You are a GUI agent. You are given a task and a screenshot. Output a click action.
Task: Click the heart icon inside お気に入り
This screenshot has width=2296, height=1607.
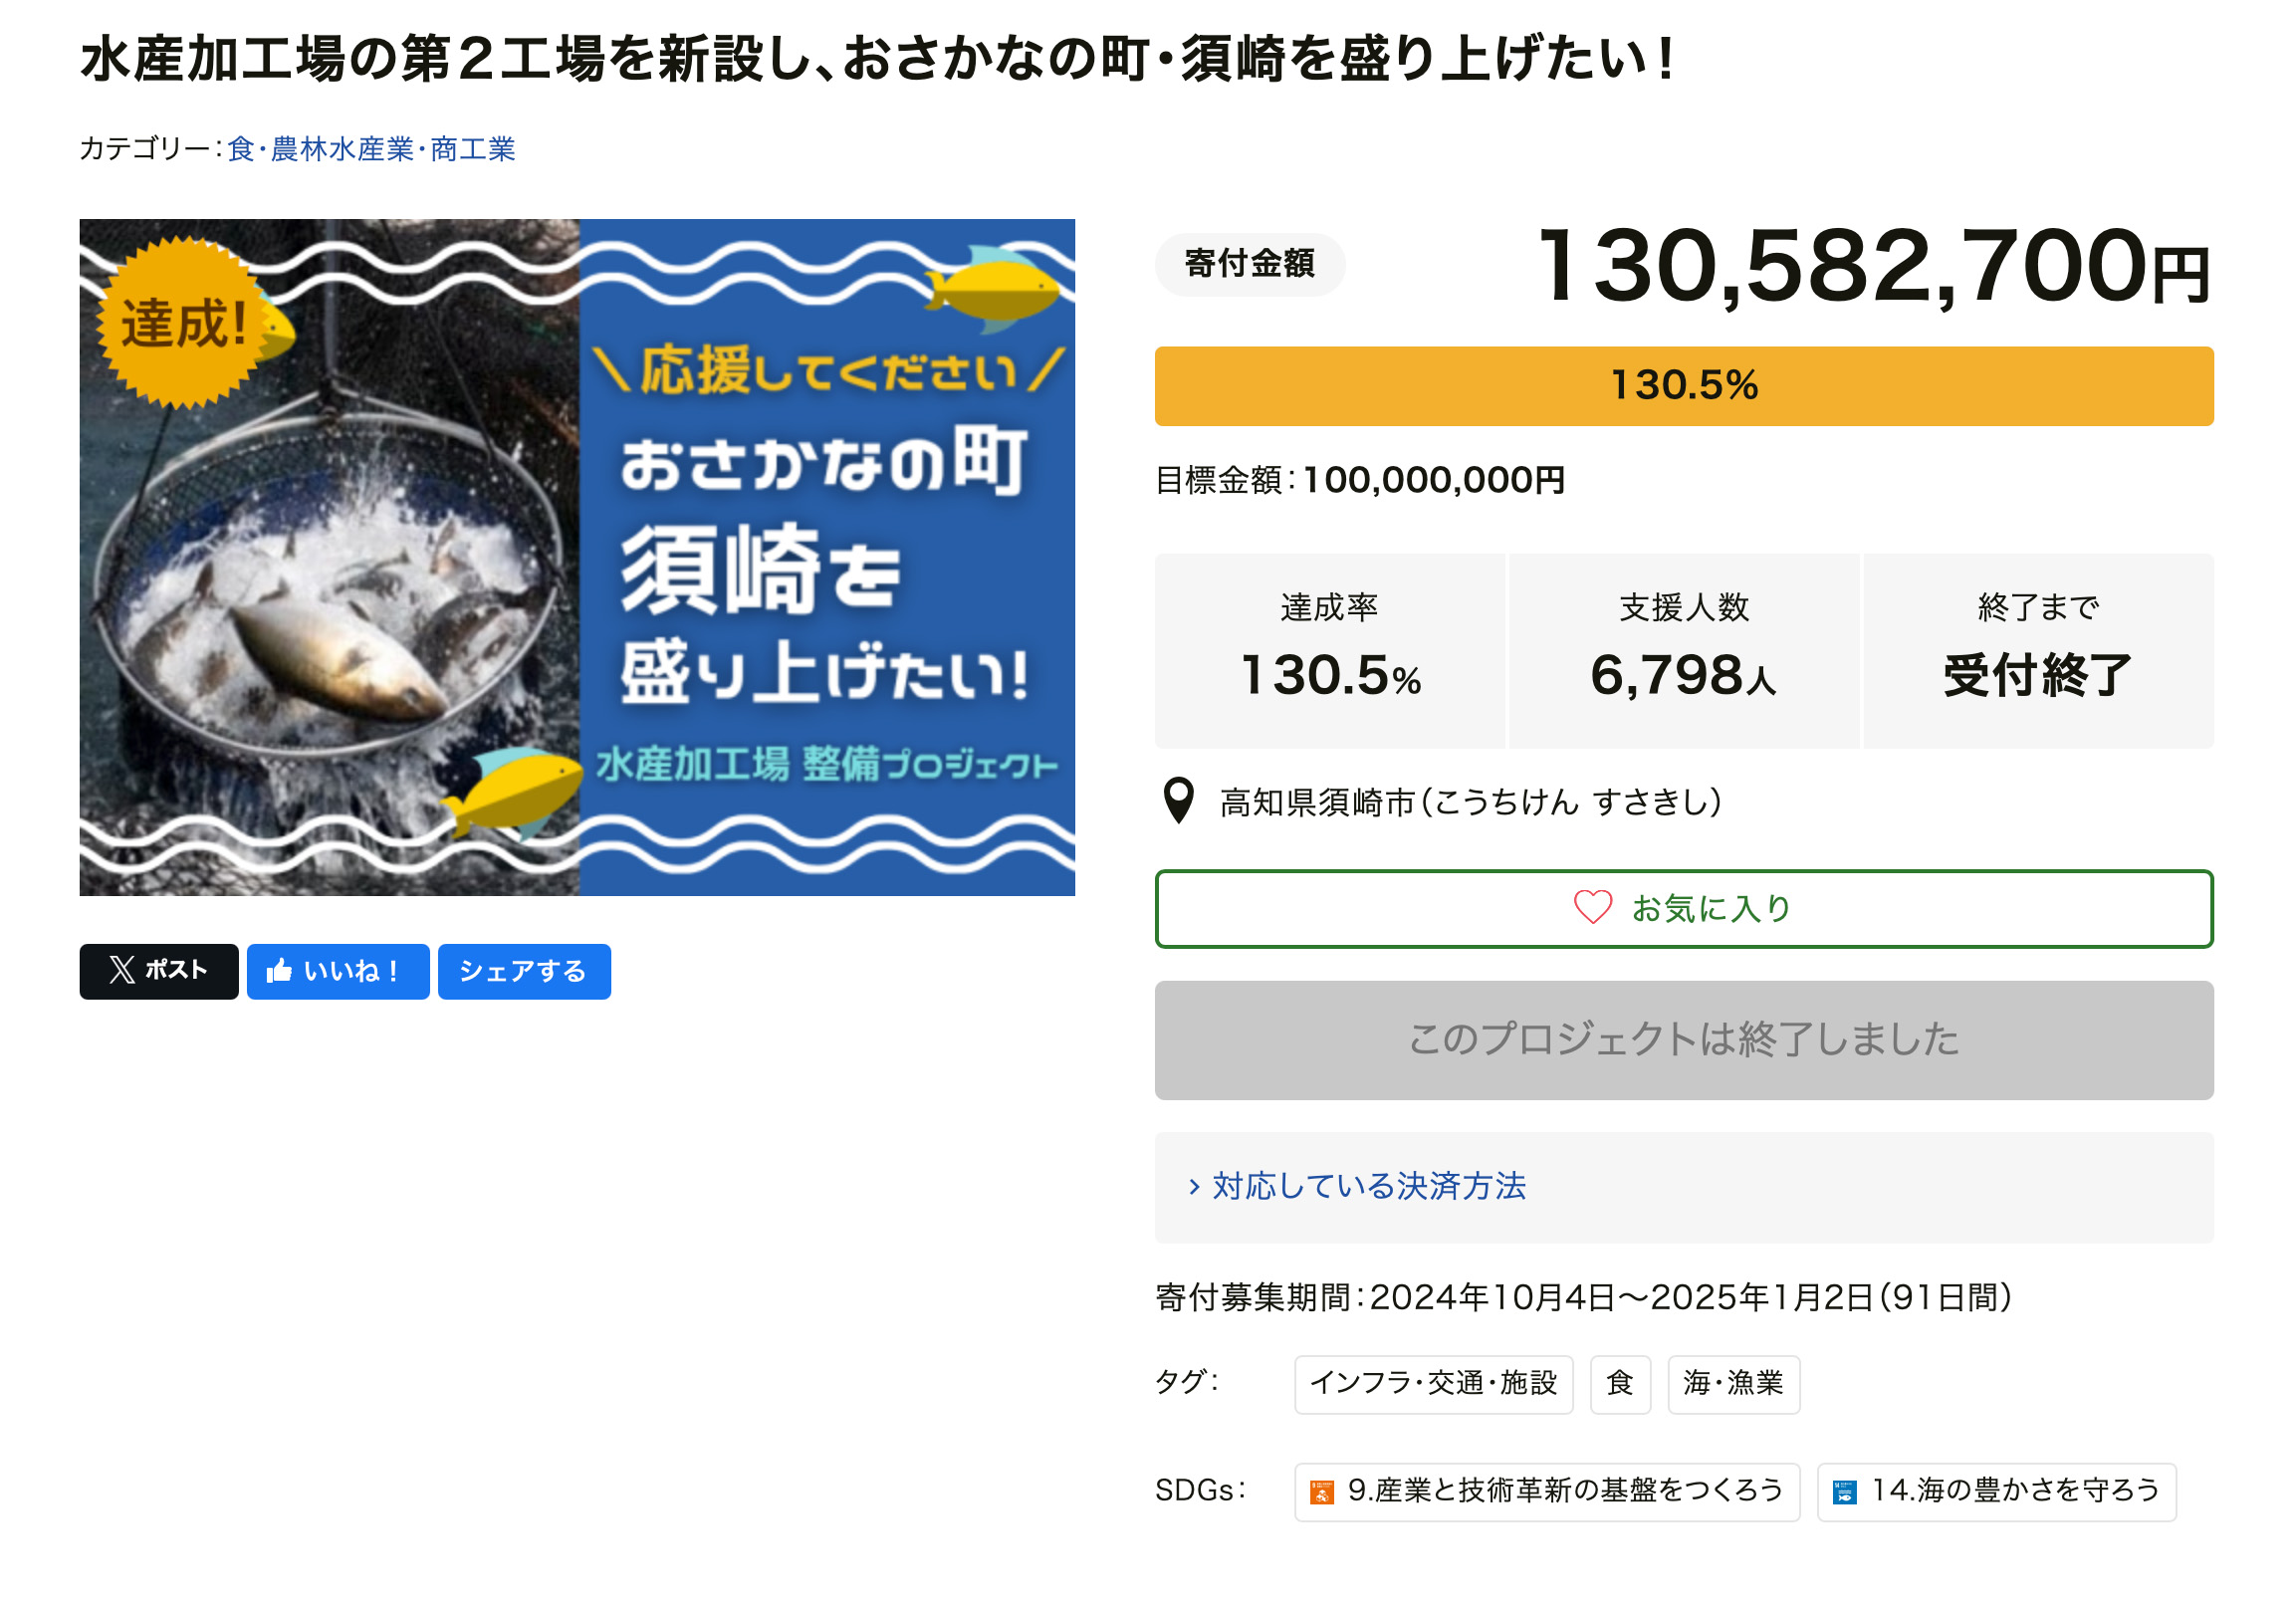tap(1594, 908)
